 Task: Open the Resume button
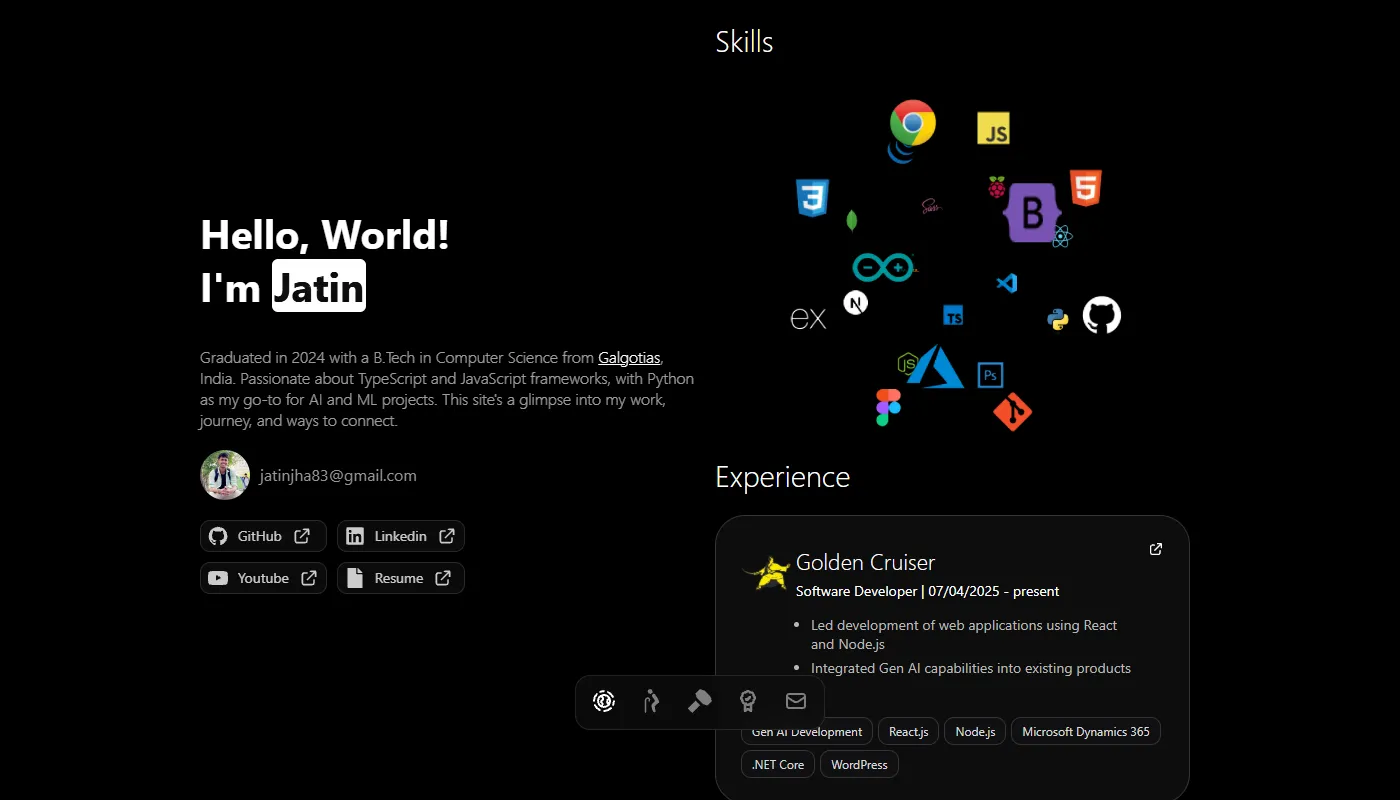click(x=401, y=578)
